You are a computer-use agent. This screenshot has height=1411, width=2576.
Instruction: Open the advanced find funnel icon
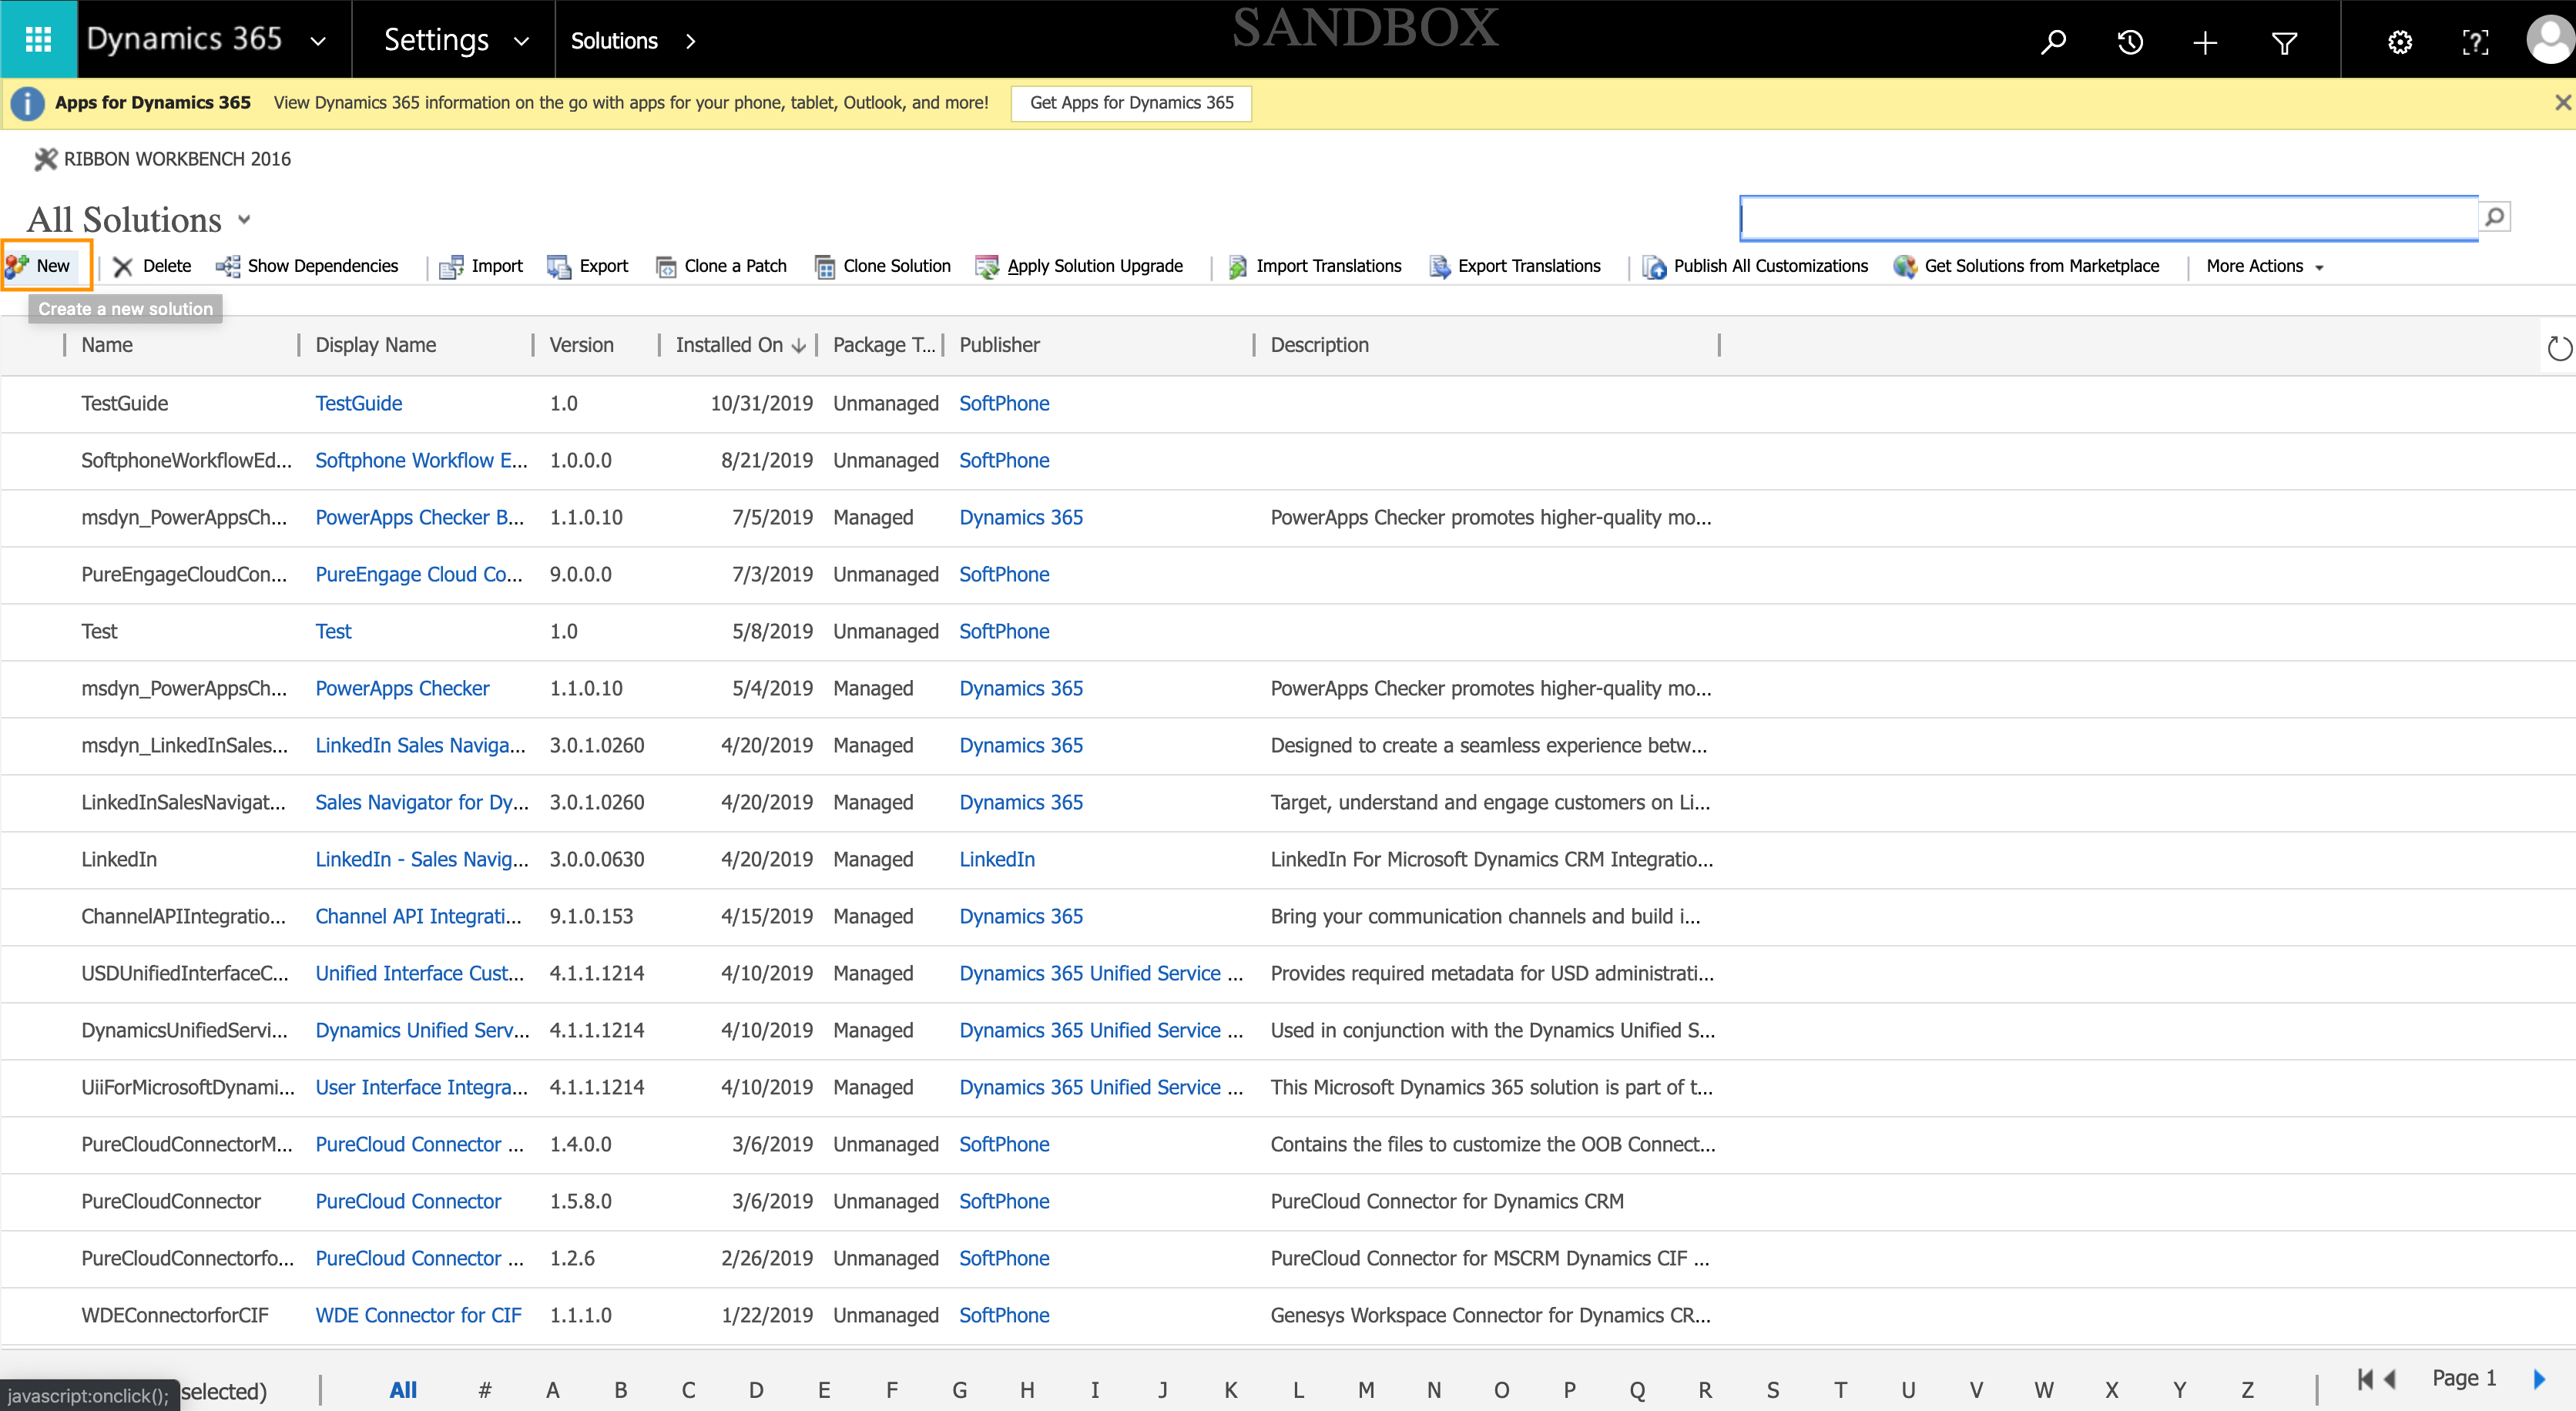click(x=2284, y=42)
